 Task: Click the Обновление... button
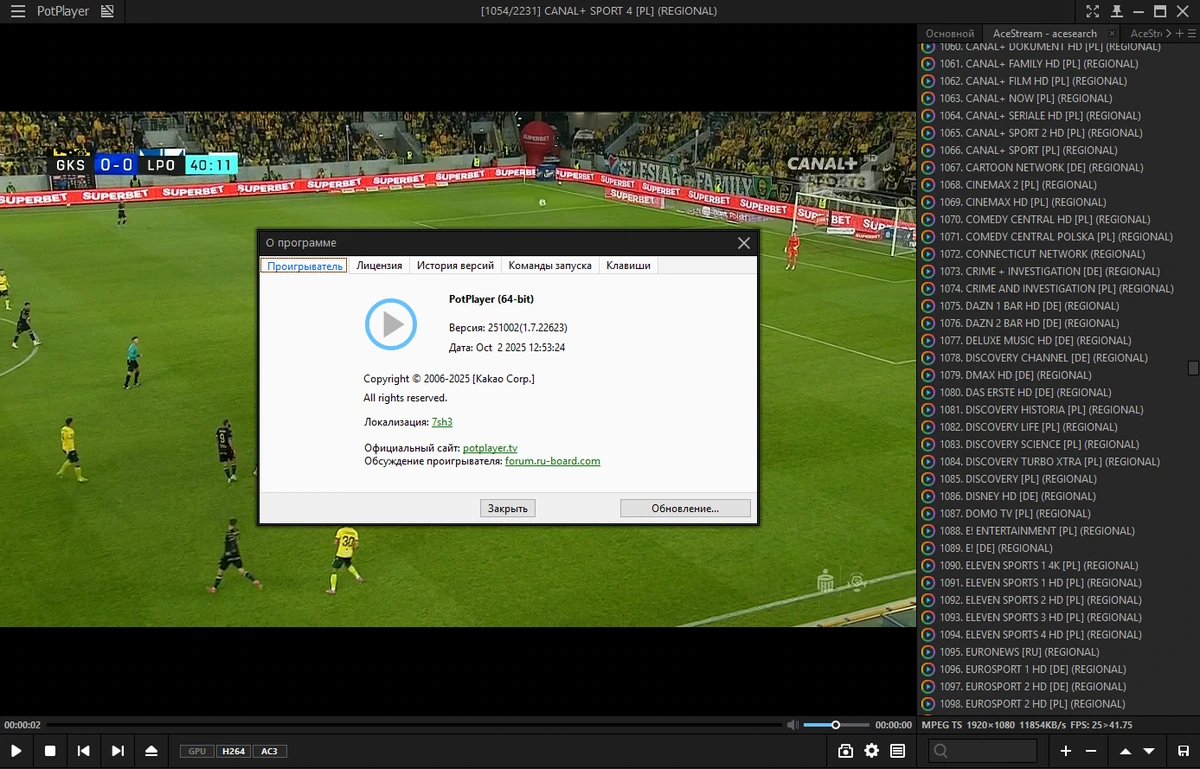(685, 508)
